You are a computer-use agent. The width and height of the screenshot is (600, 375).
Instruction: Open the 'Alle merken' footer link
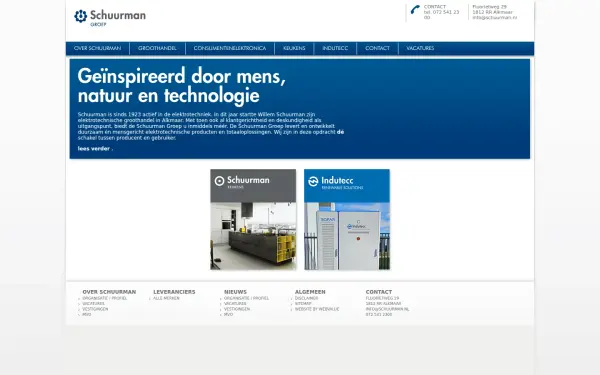166,298
